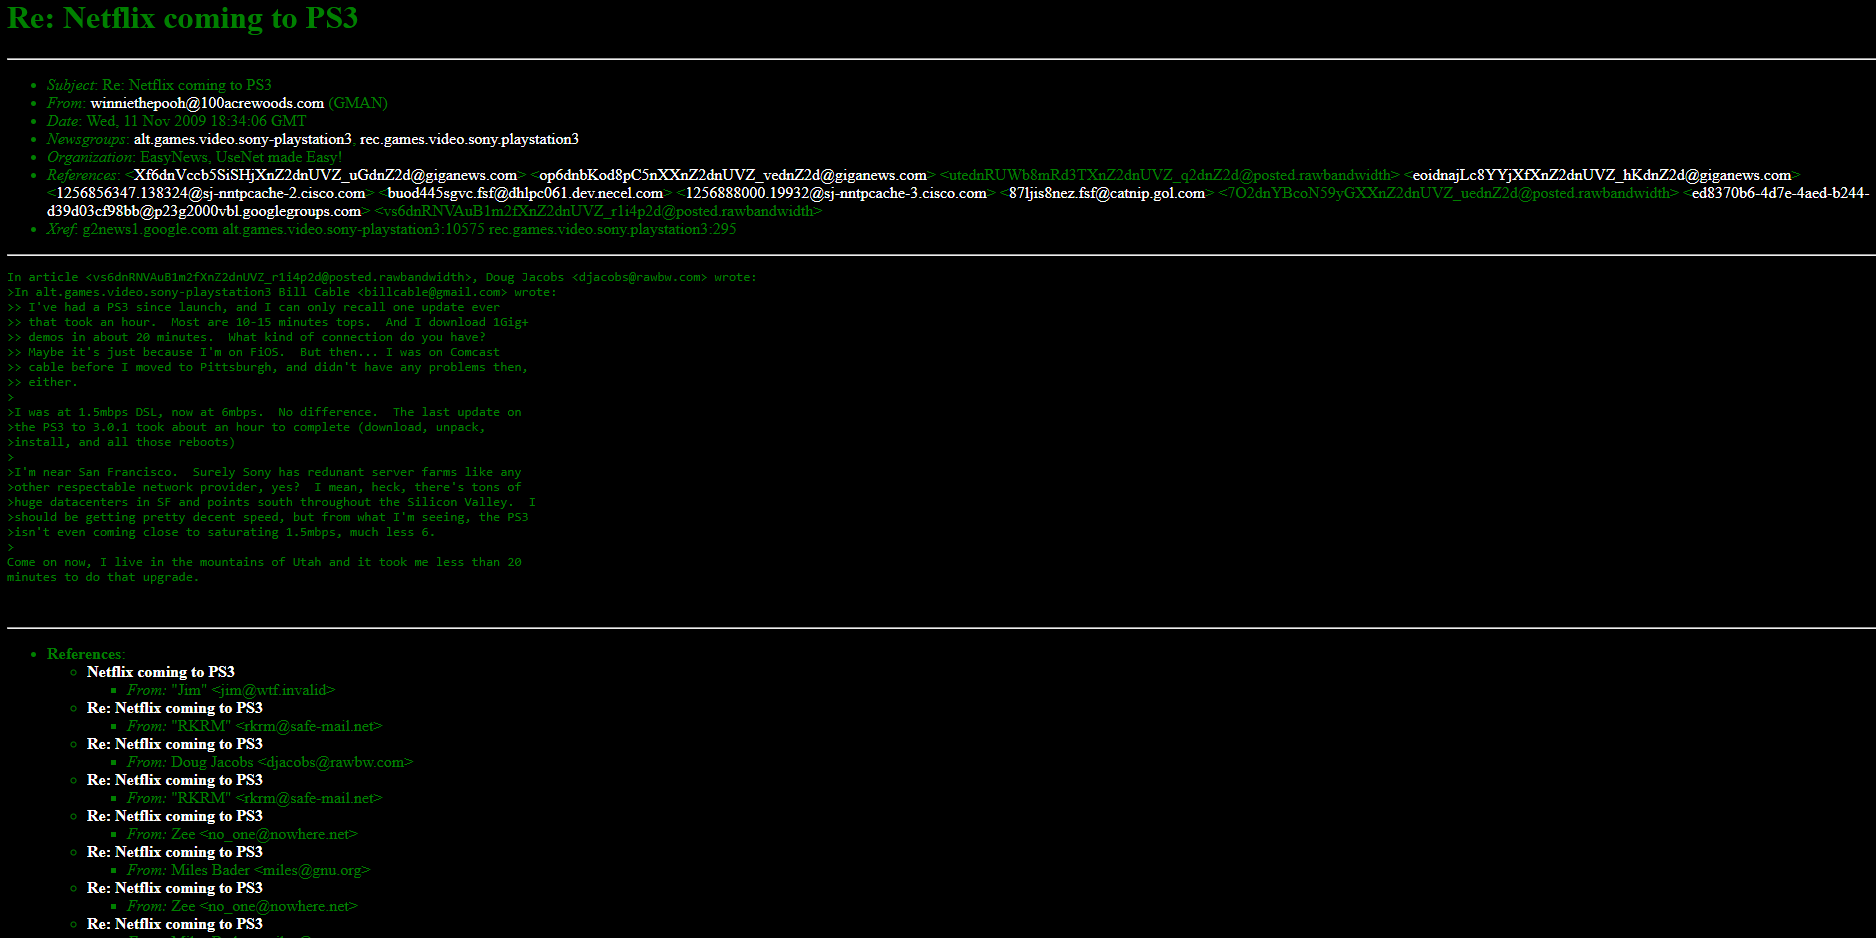
Task: Click the From line with djacobs@rawbw.com
Action: coord(270,762)
